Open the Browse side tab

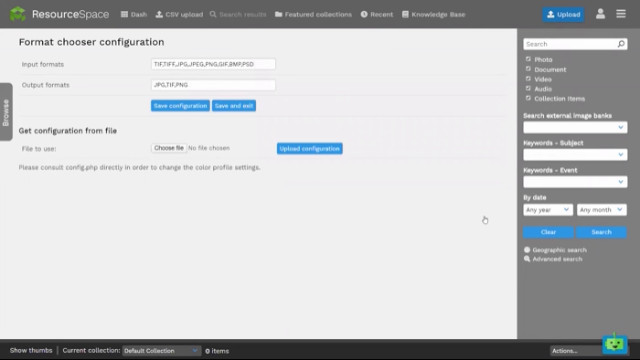tap(6, 112)
